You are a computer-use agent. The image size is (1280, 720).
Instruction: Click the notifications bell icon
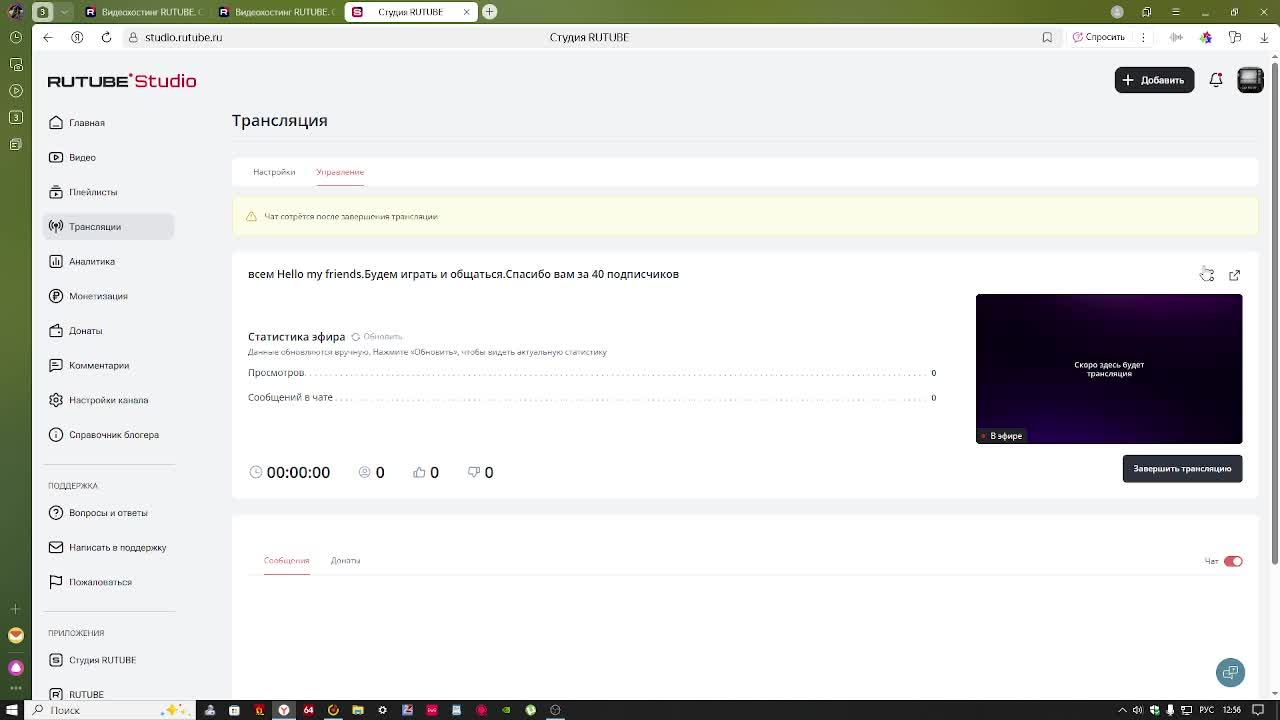point(1216,80)
